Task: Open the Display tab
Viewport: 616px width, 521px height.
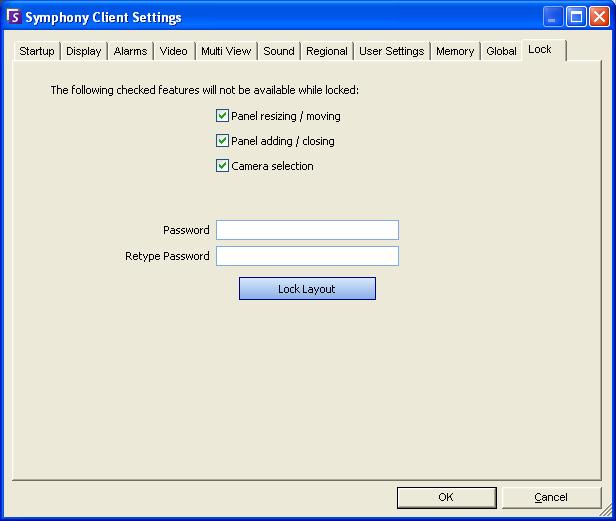Action: (x=83, y=51)
